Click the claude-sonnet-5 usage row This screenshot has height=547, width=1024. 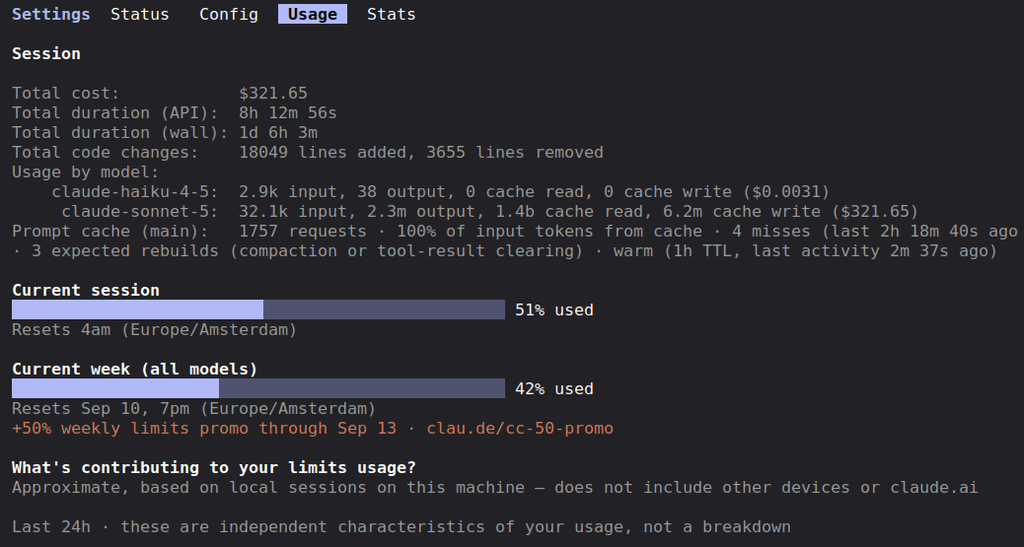point(490,211)
